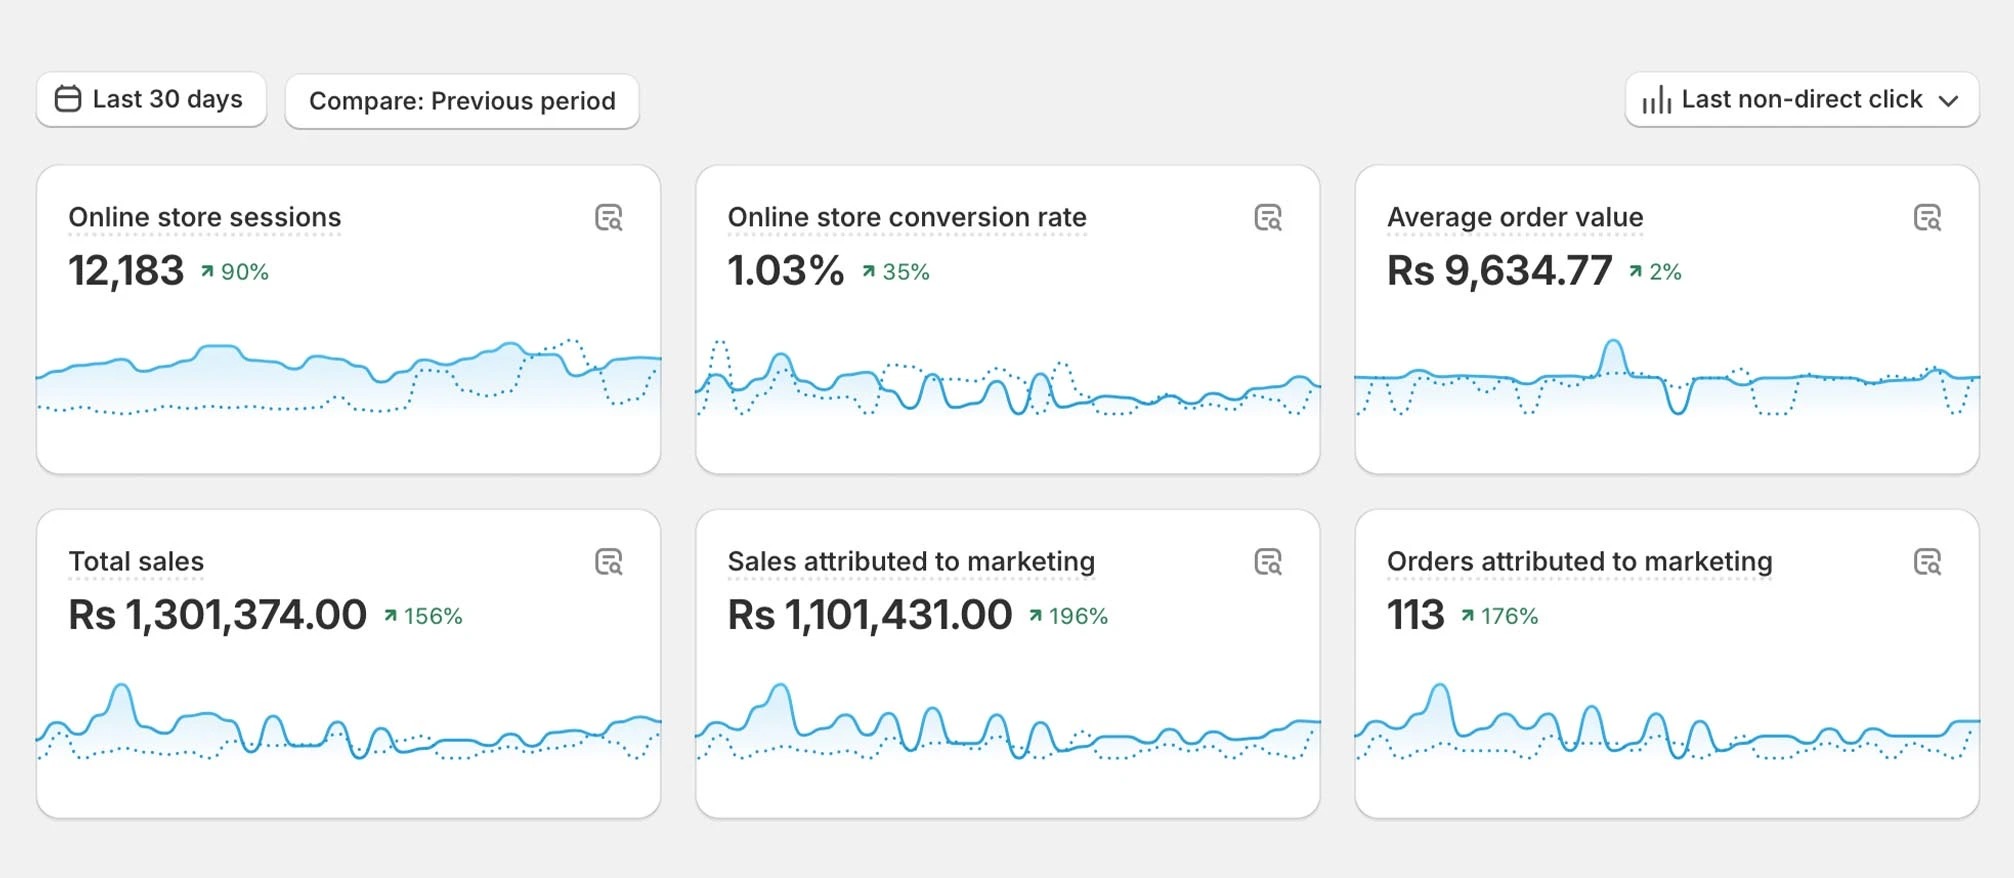
Task: Expand the Last non-direct click dropdown
Action: tap(1801, 100)
